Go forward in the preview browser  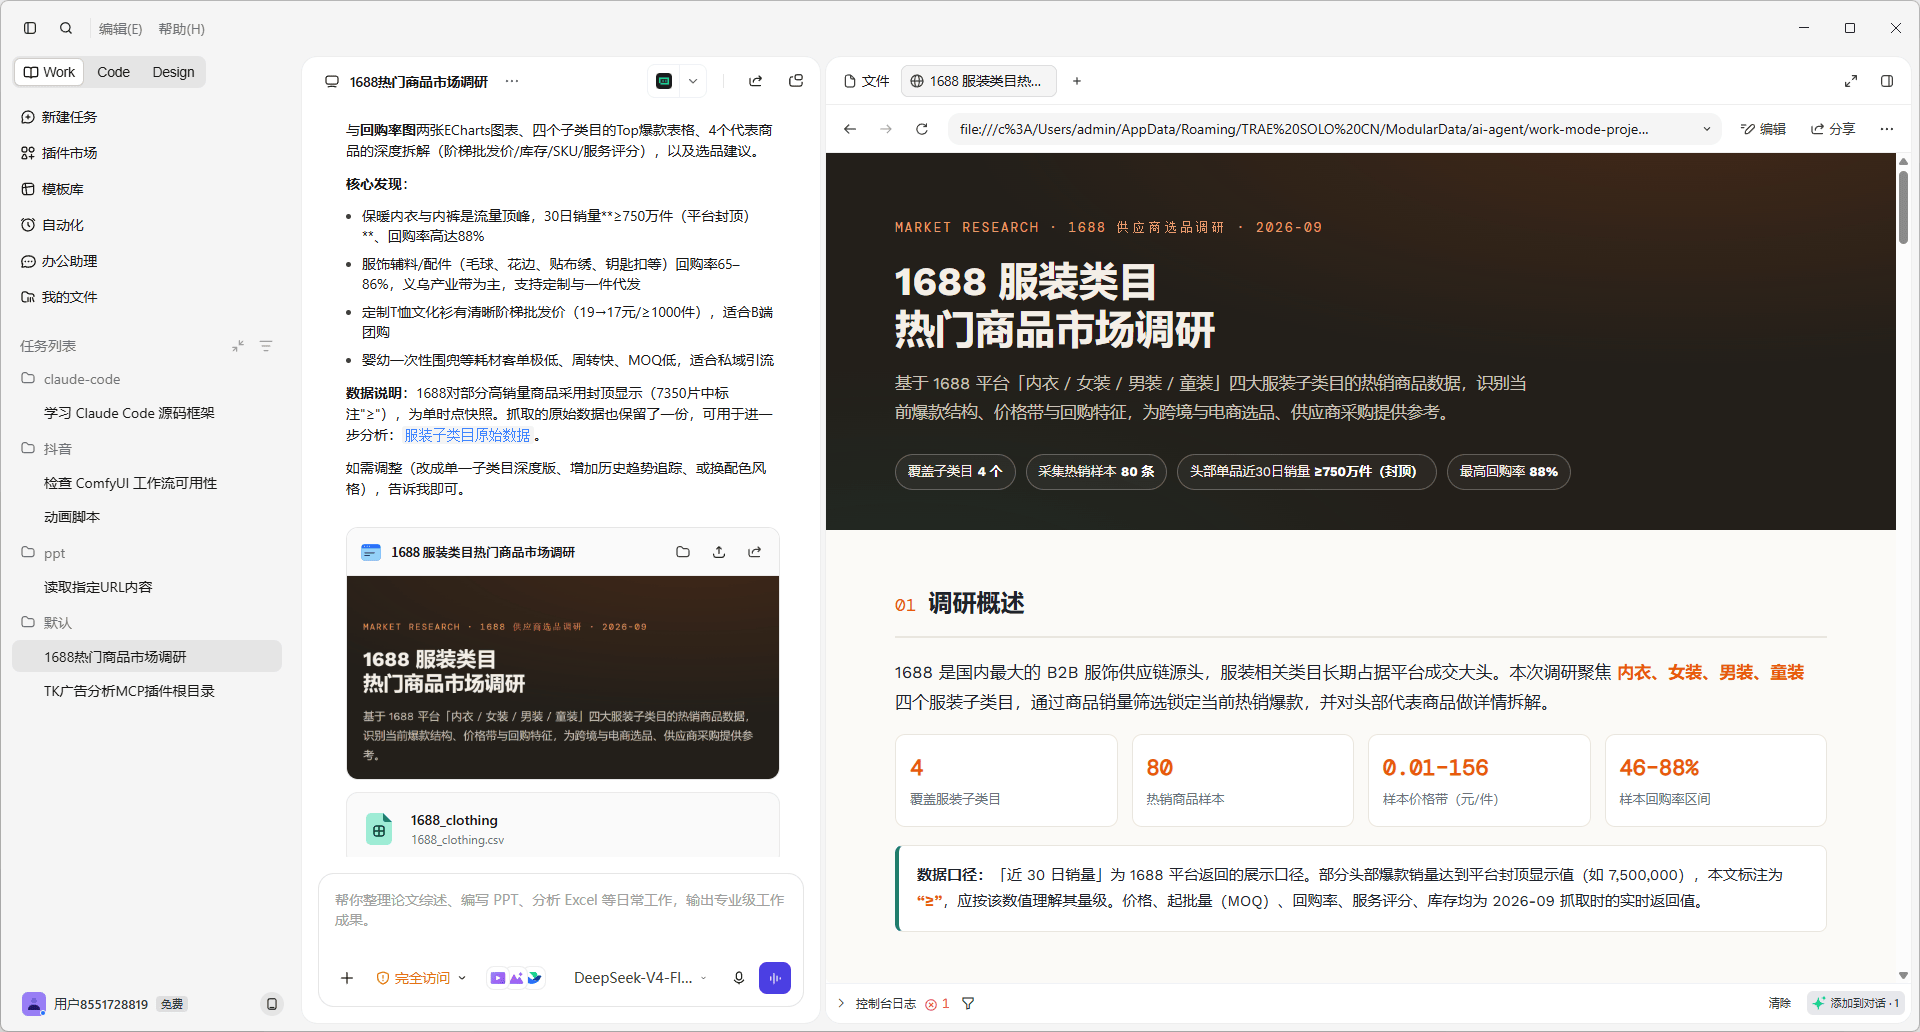click(x=886, y=129)
